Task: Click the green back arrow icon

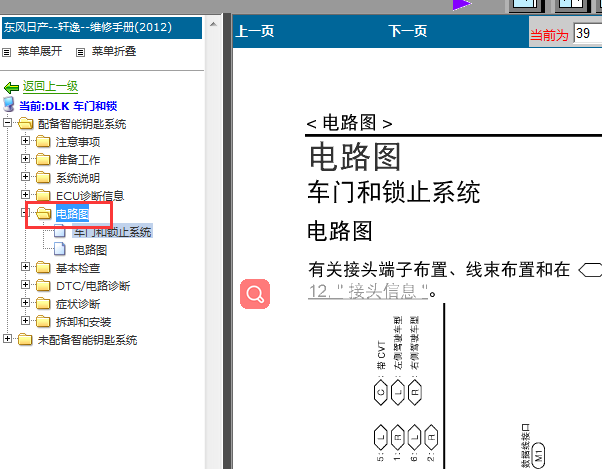Action: [12, 88]
